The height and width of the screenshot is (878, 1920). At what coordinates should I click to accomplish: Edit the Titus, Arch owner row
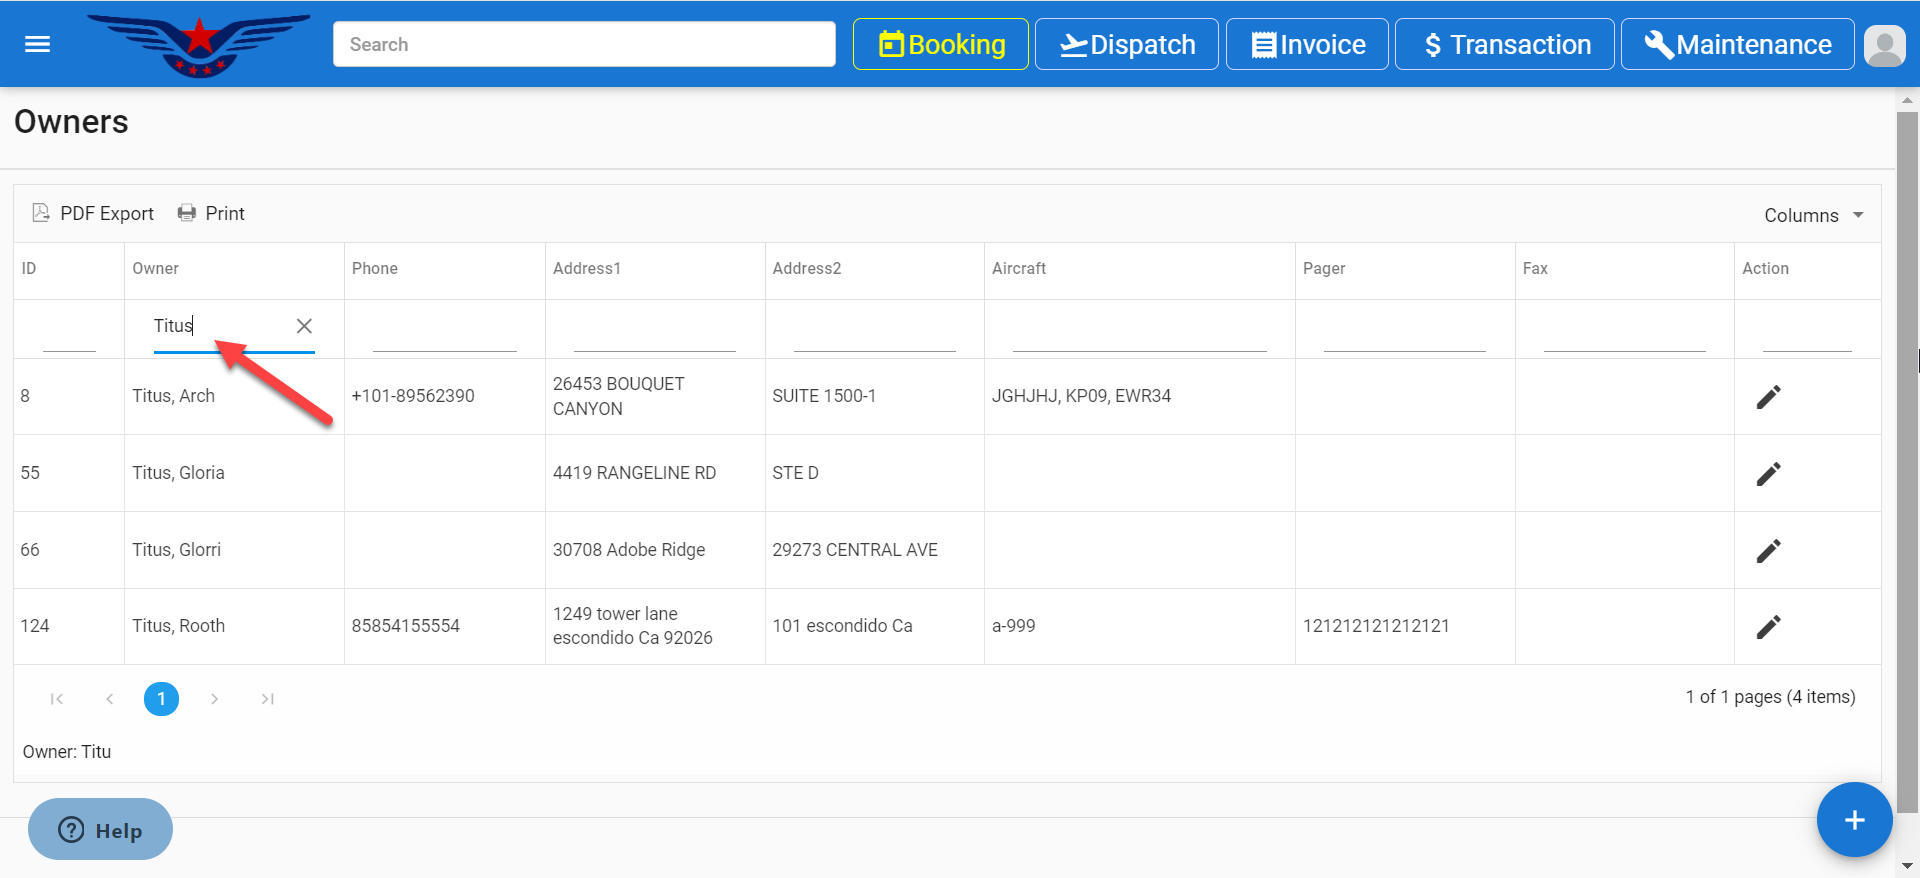click(1768, 397)
